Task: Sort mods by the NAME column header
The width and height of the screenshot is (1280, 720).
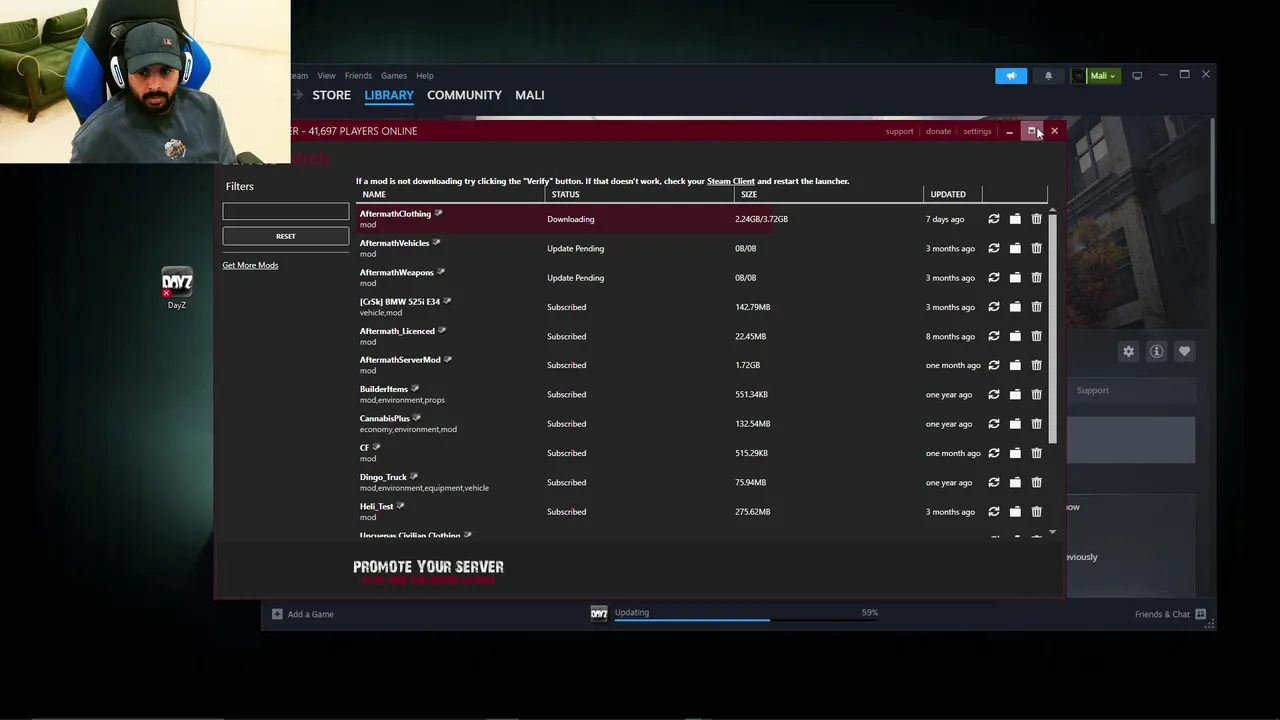Action: point(374,194)
